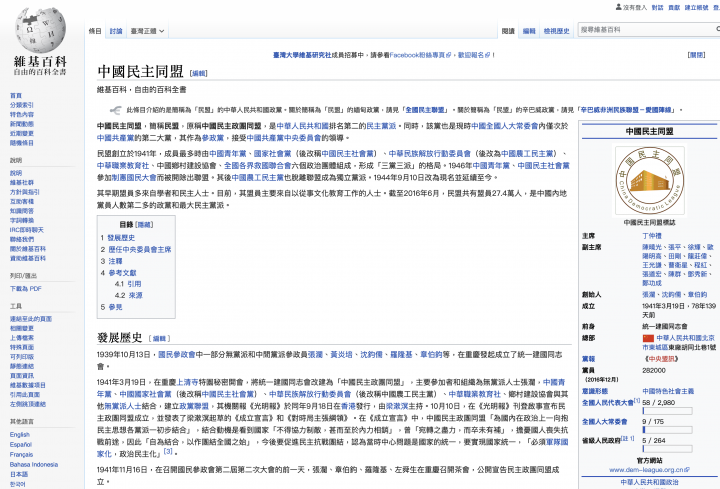Open 可列印版 in the sidebar

pyautogui.click(x=22, y=357)
